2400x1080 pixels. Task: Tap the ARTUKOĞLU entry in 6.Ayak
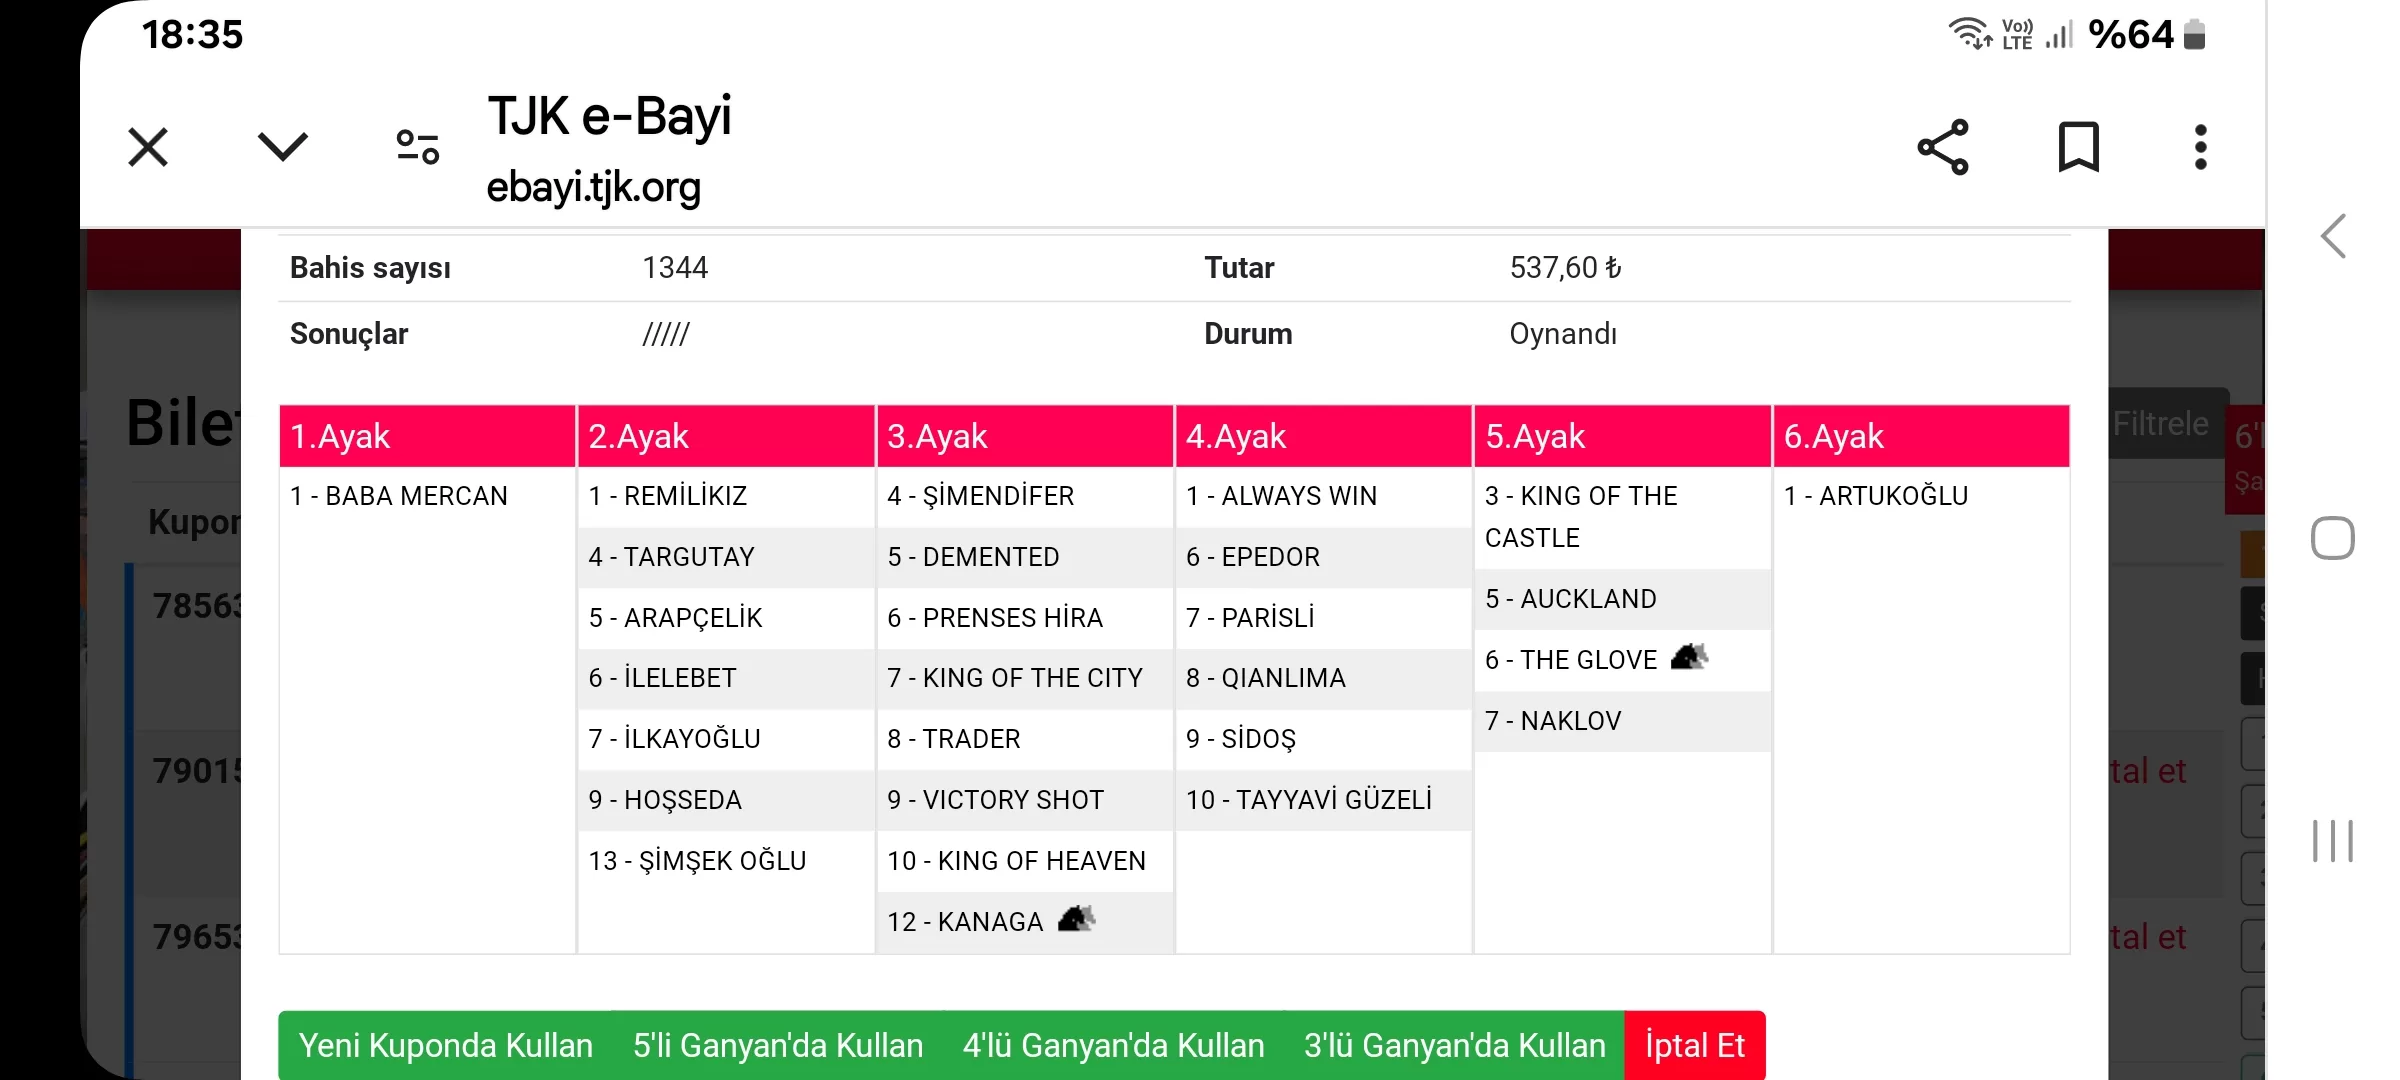point(1876,496)
